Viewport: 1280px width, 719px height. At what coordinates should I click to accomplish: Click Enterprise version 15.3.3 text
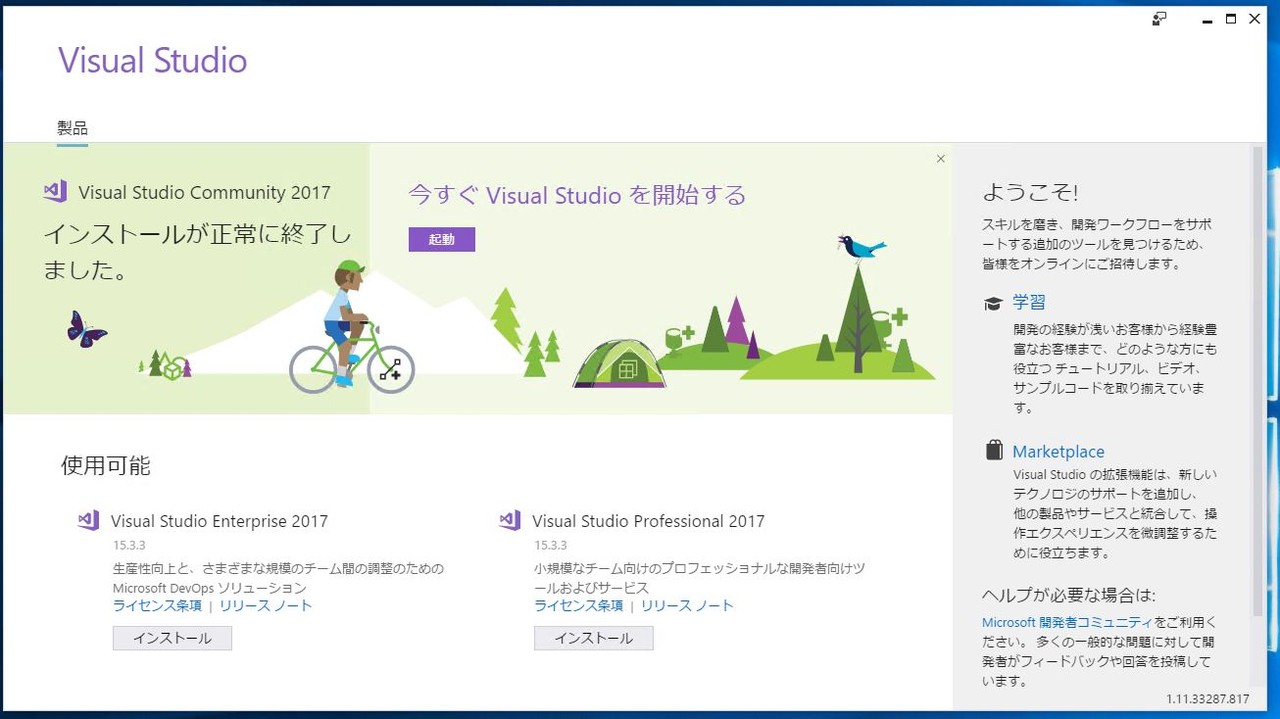(130, 545)
